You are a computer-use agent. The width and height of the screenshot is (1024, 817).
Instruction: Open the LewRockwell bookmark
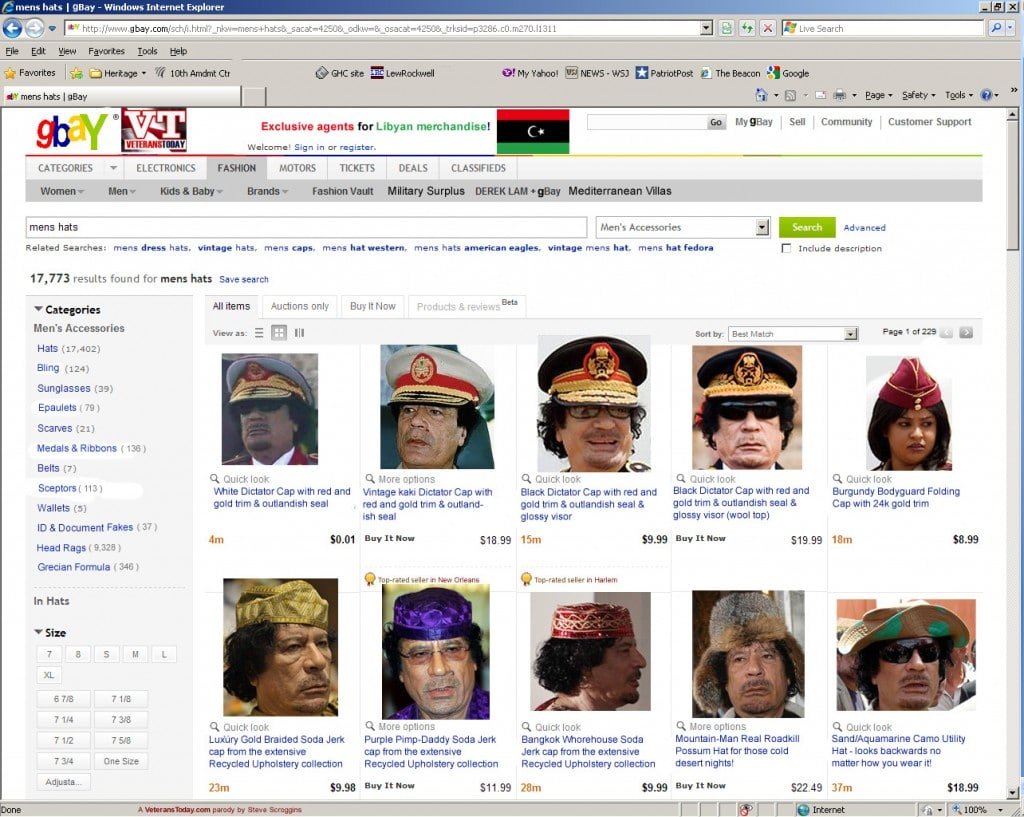[x=402, y=73]
